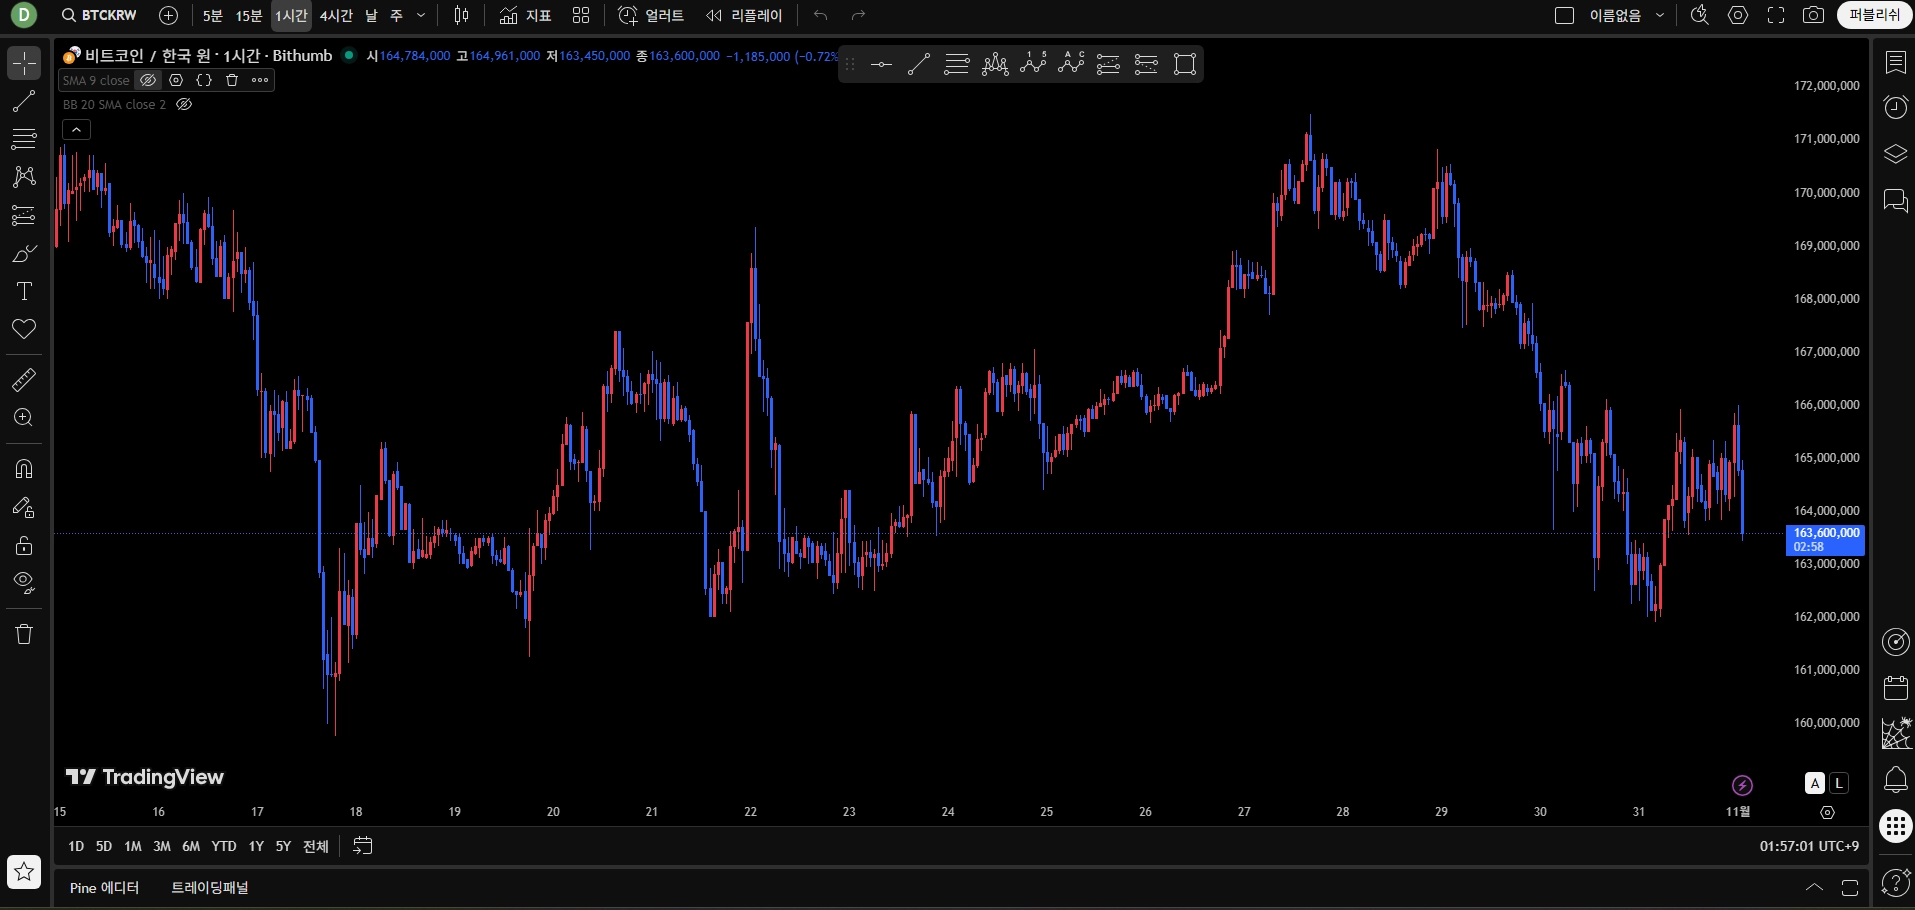Start bar replay with 리플레이
1915x910 pixels.
[x=744, y=15]
